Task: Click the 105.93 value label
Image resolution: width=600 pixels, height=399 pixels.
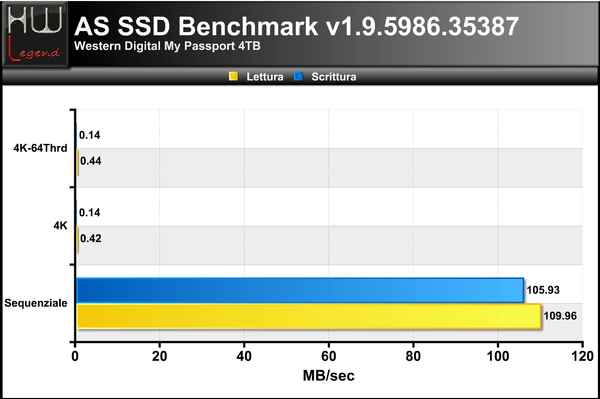Action: (543, 290)
